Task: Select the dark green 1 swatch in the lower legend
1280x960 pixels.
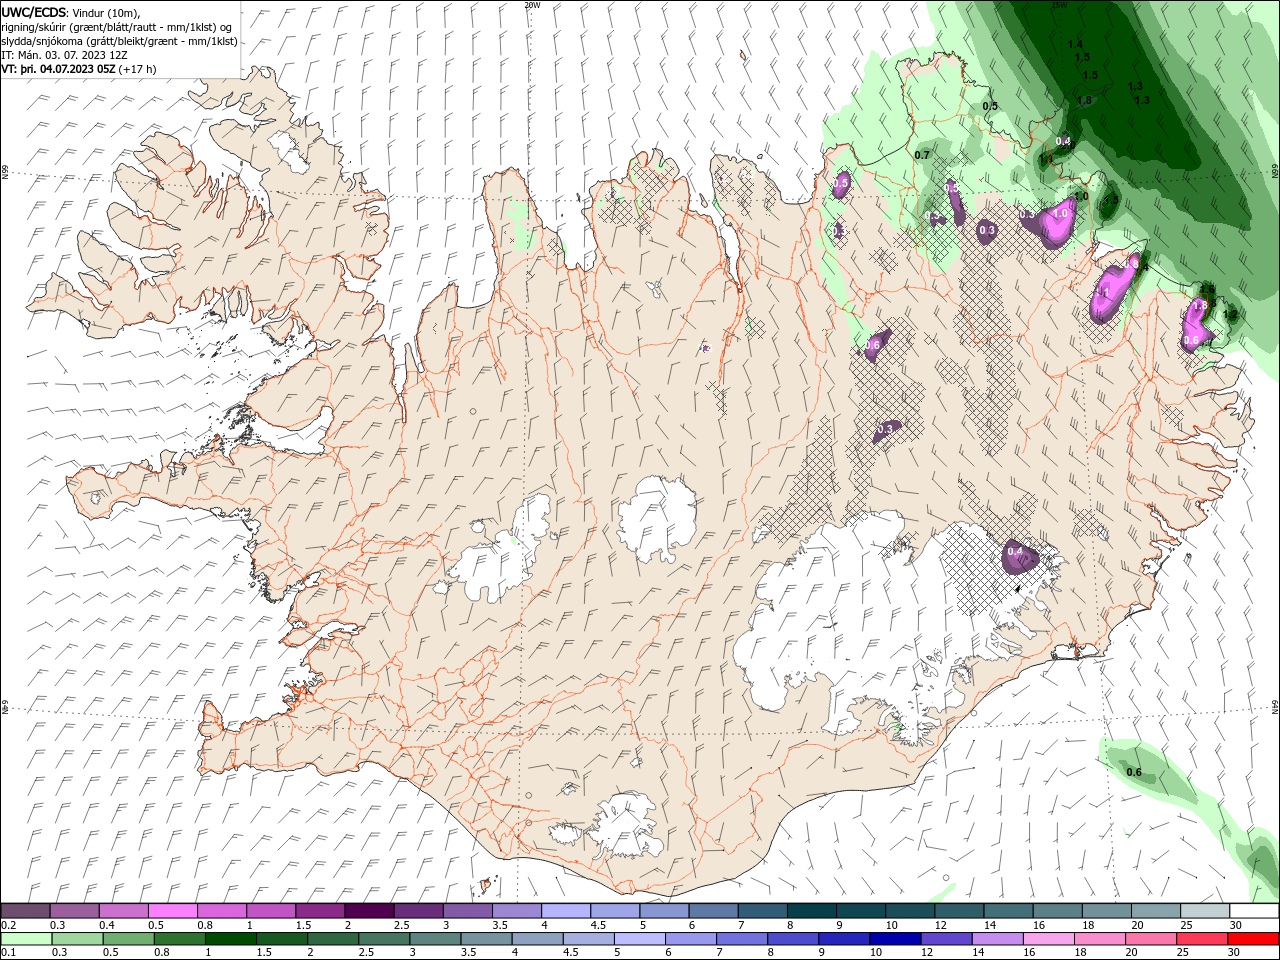Action: click(x=231, y=939)
